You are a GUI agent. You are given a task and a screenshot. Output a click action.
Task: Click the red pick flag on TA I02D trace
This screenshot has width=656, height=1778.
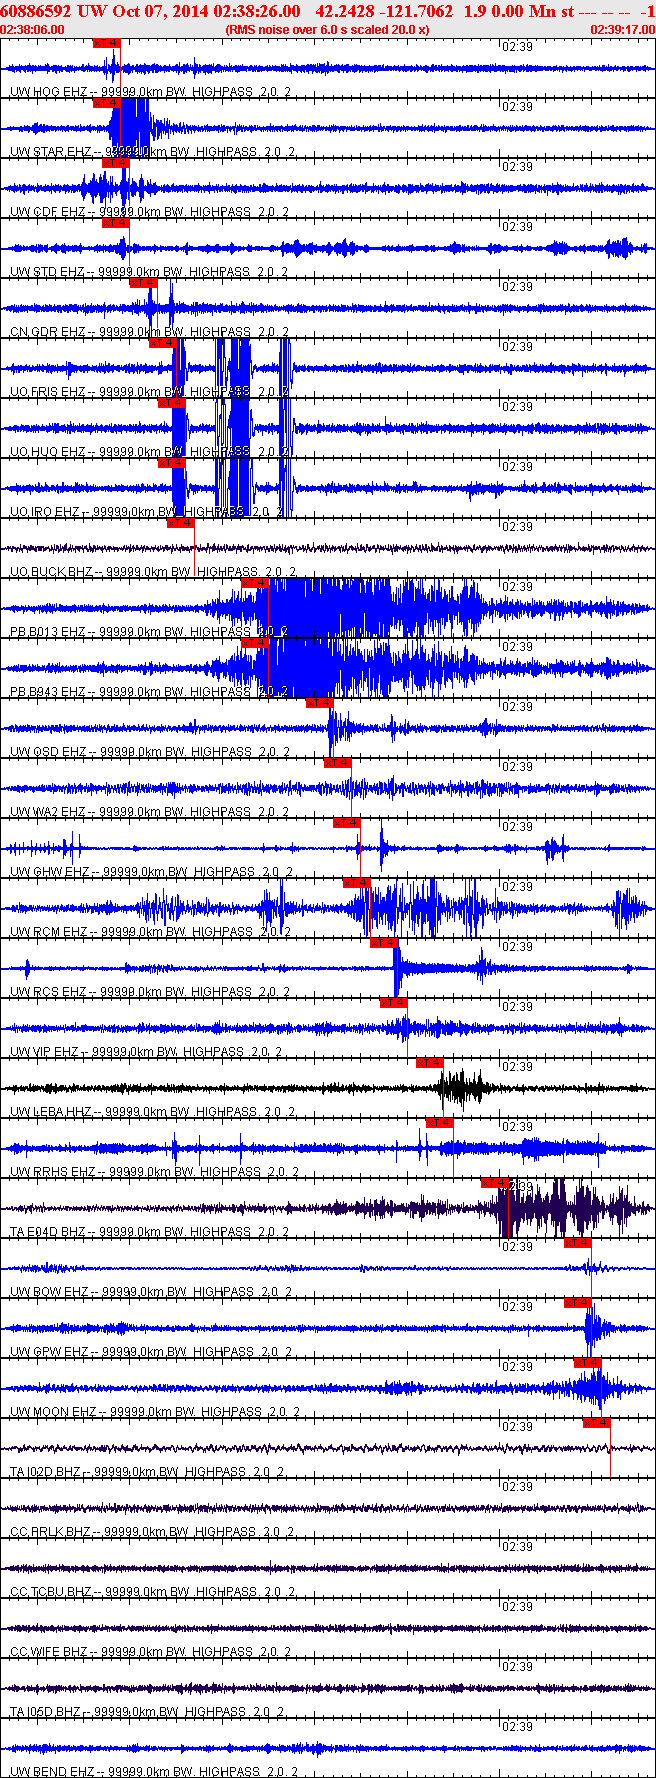click(x=597, y=1423)
